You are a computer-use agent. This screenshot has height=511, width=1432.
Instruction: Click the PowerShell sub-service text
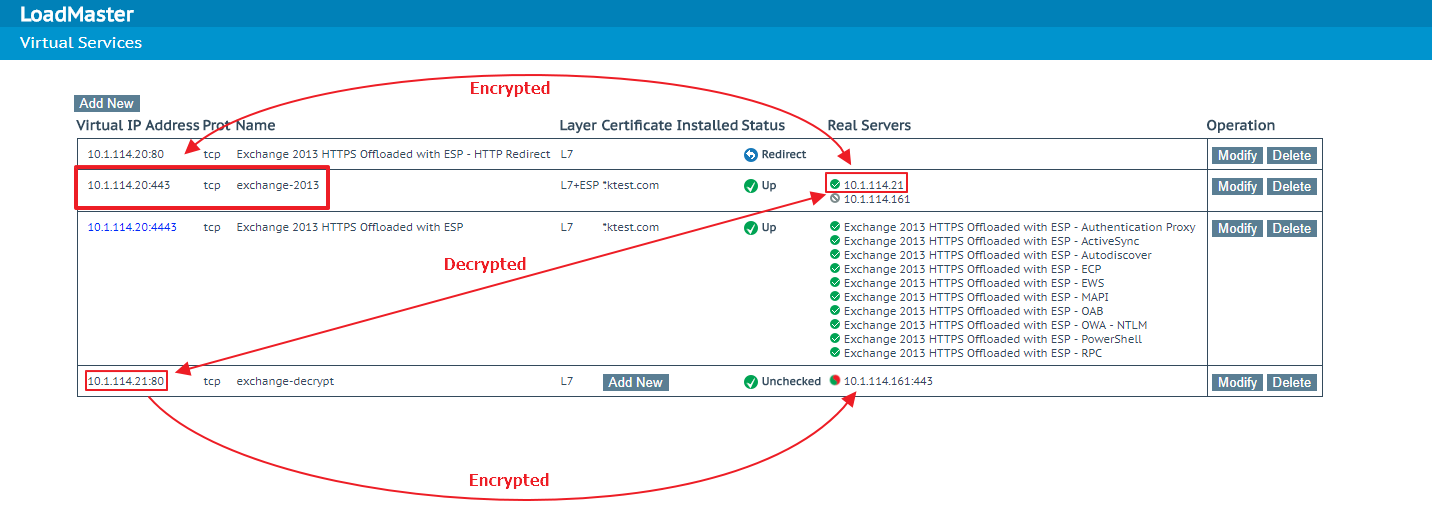(x=992, y=339)
